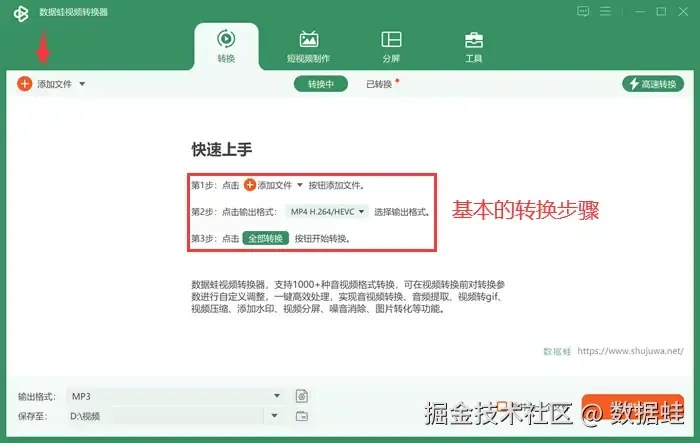Click the https://www.shujuwa.net/ link
The height and width of the screenshot is (443, 700).
[630, 351]
